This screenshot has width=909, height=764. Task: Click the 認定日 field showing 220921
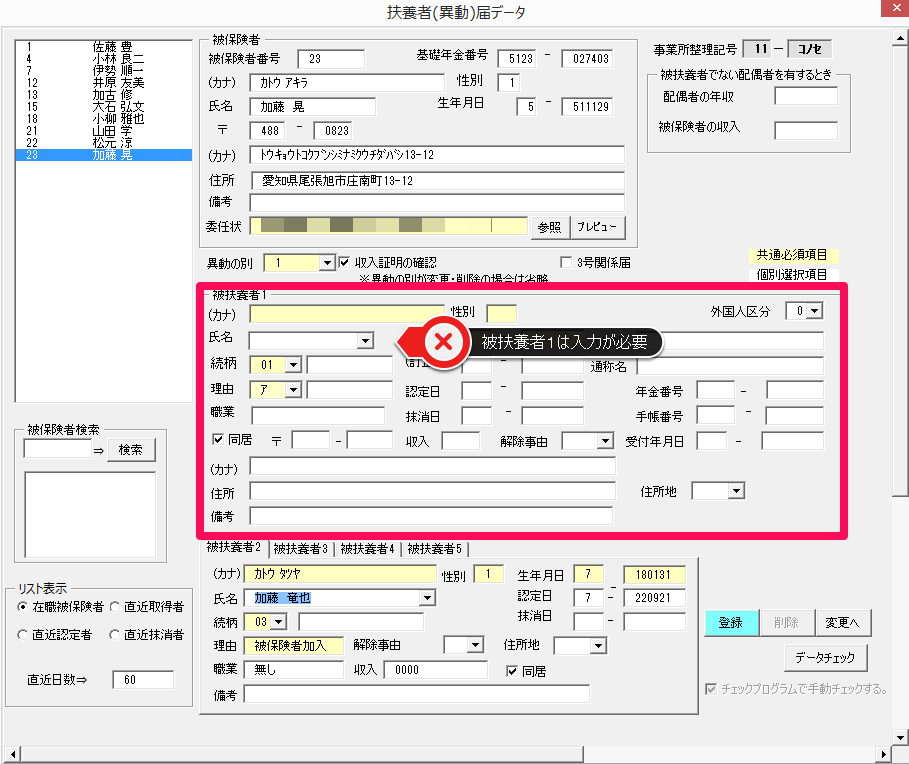(654, 598)
